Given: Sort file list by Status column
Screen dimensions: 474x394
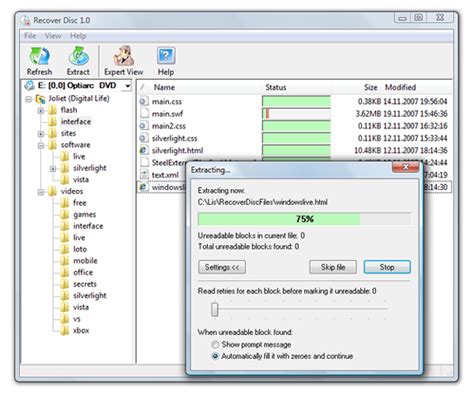Looking at the screenshot, I should click(x=276, y=88).
